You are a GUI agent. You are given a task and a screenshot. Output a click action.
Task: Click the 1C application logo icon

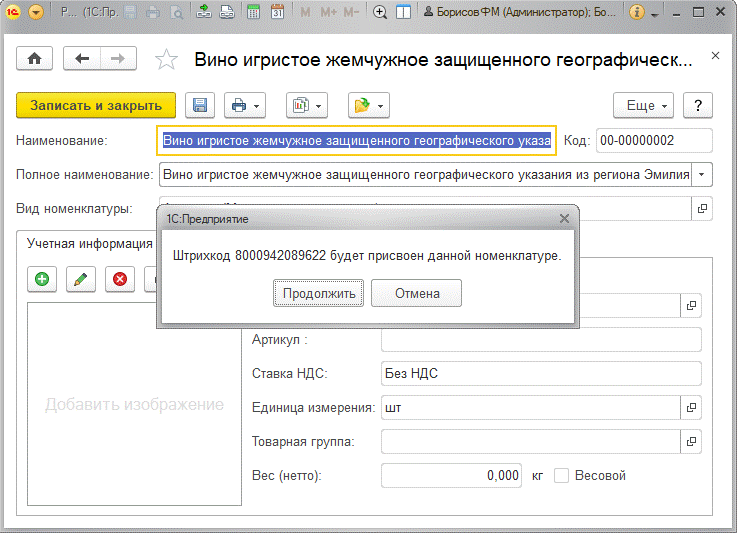click(13, 12)
